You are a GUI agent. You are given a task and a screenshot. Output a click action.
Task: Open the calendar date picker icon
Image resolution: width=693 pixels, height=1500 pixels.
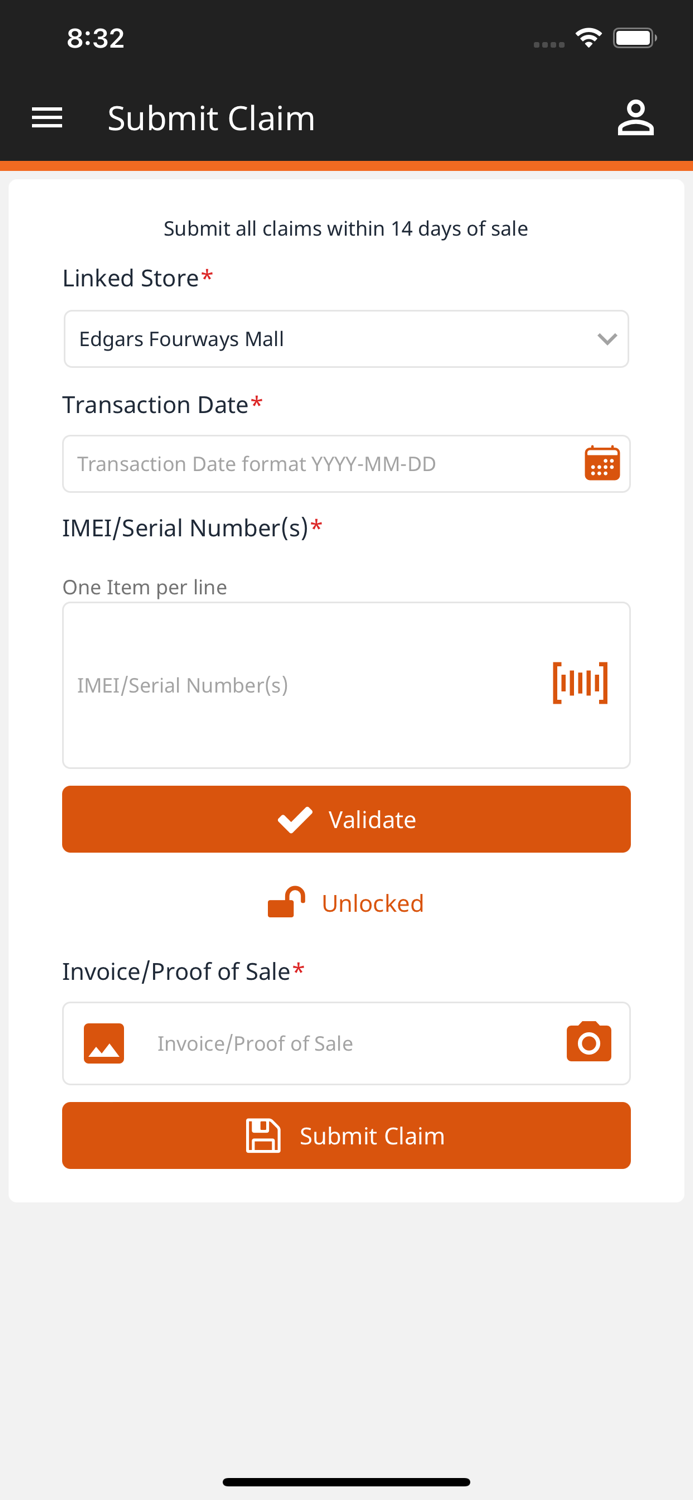pos(600,463)
